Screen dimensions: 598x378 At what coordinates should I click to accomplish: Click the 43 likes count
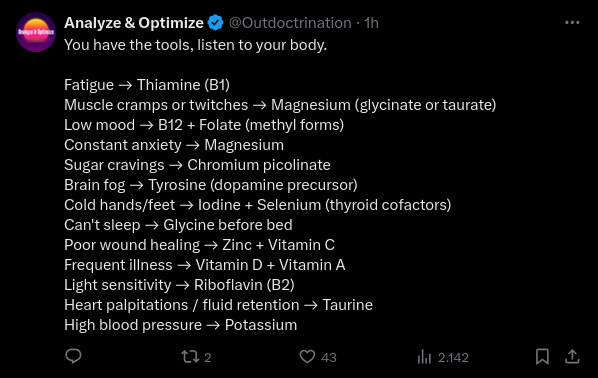click(x=329, y=357)
